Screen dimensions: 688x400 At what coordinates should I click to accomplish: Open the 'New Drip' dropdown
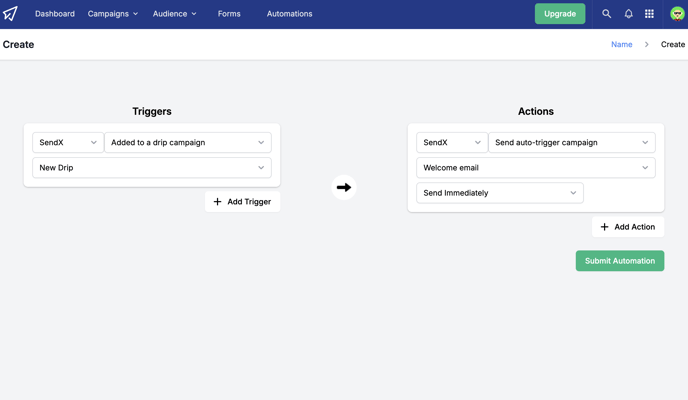[x=152, y=168]
